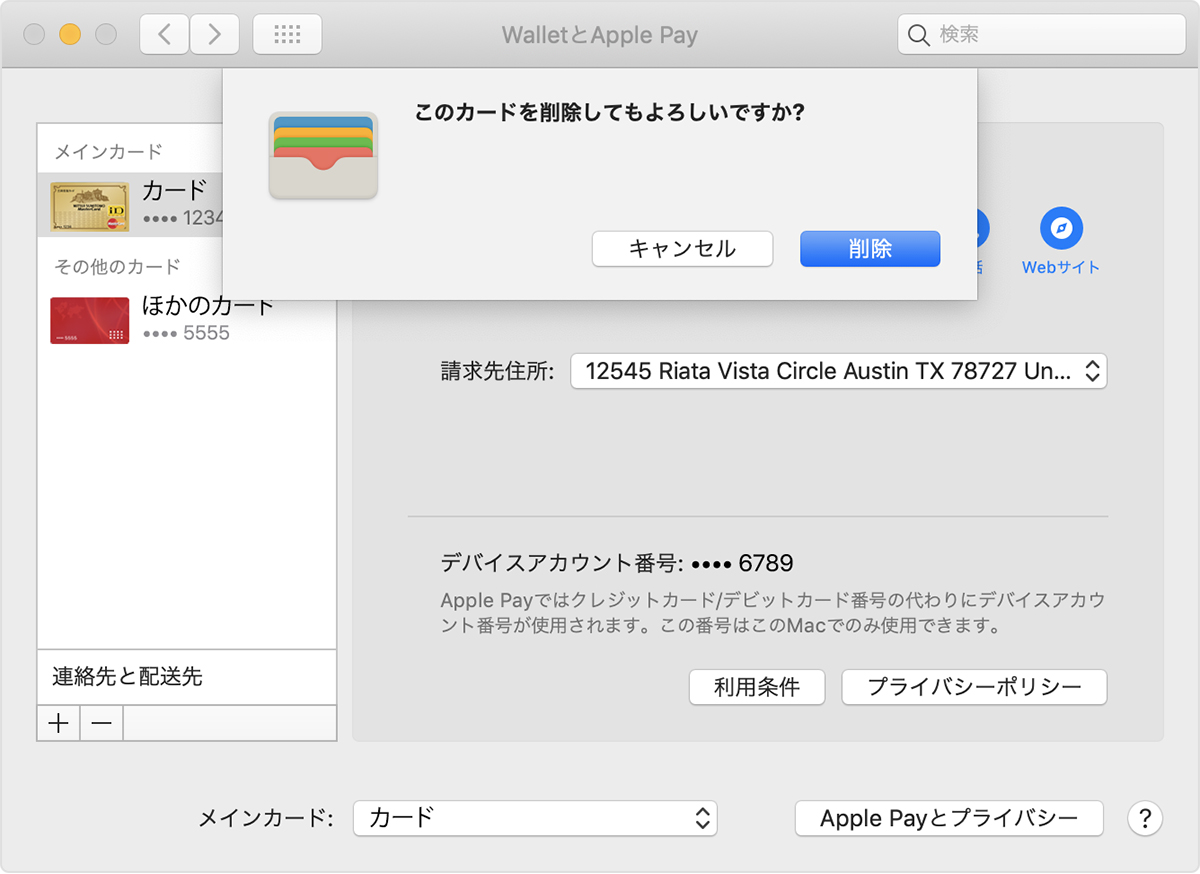
Task: Click the WalletとApple Pay window title
Action: tap(600, 35)
